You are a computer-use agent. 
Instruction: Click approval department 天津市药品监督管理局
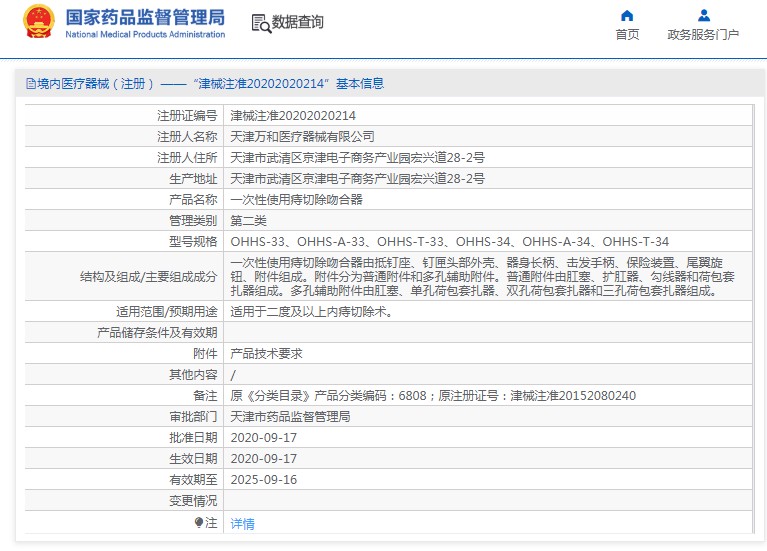point(290,417)
